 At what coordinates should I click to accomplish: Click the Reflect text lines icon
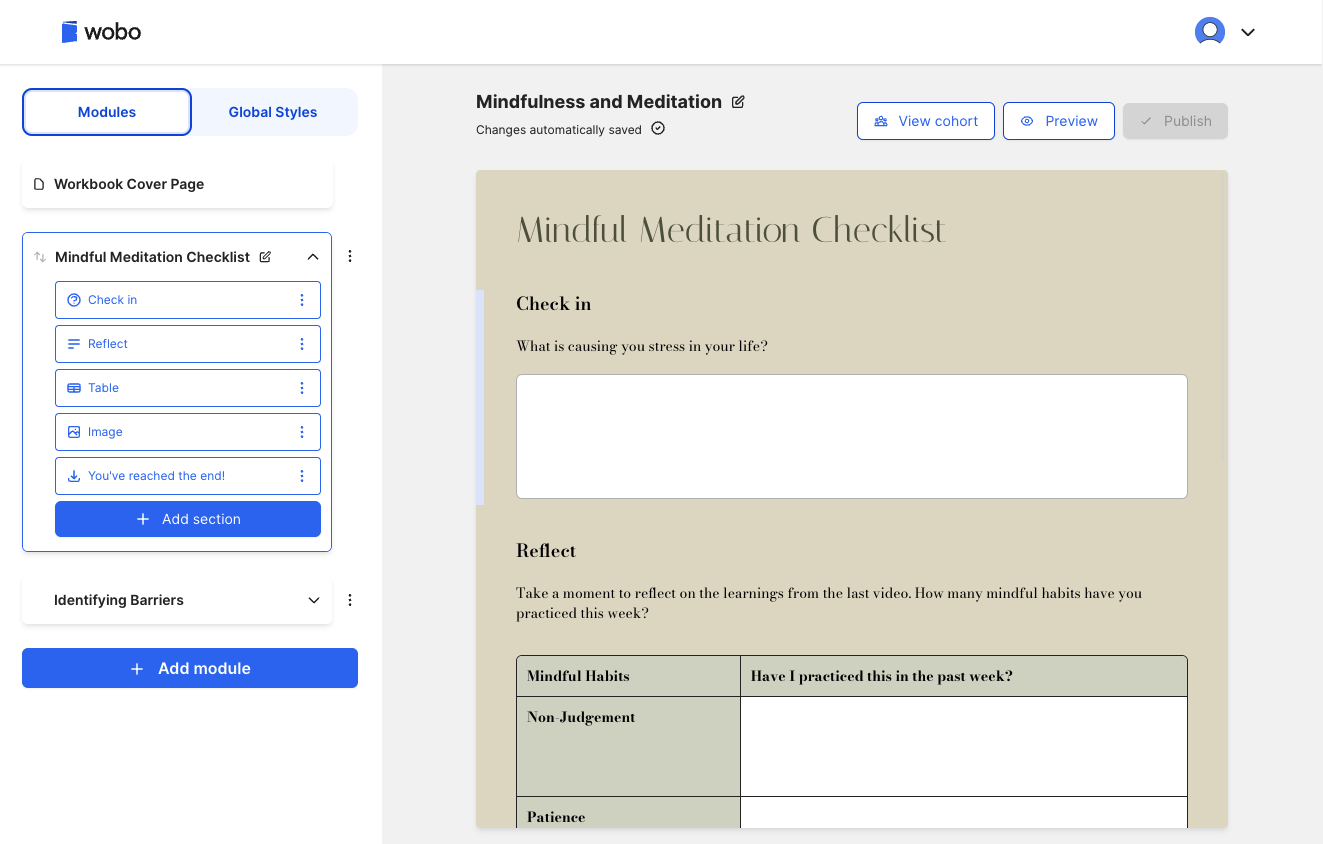point(73,344)
